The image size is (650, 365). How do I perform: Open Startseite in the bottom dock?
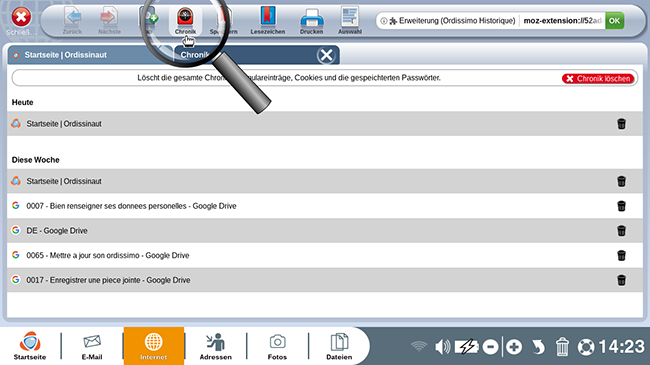click(30, 346)
